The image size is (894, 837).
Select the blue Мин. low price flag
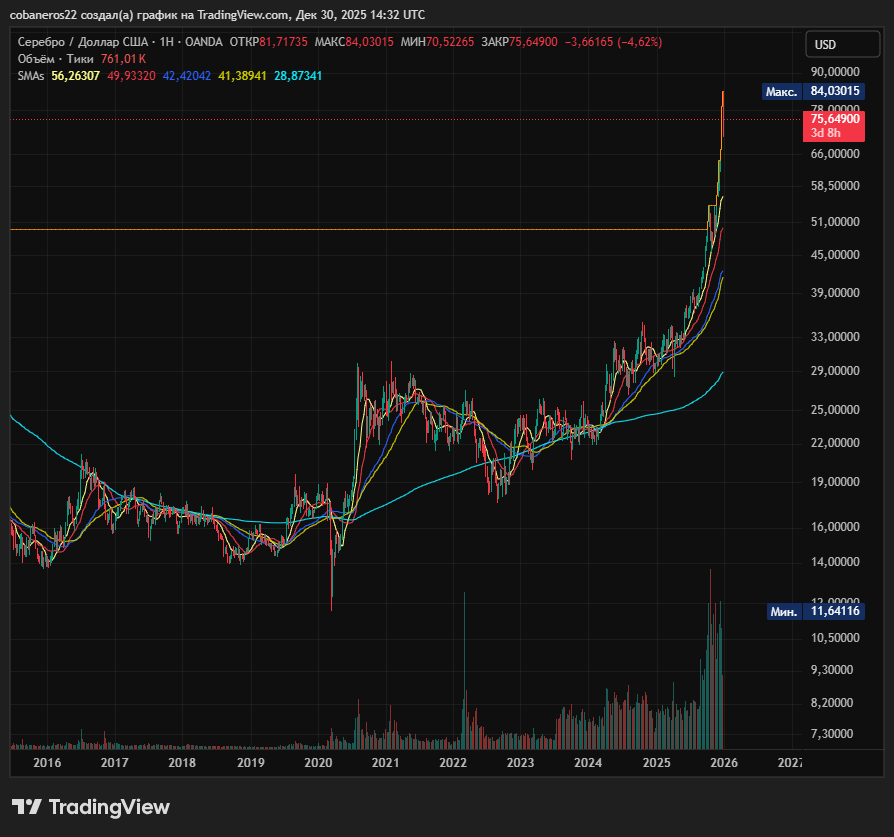point(783,611)
